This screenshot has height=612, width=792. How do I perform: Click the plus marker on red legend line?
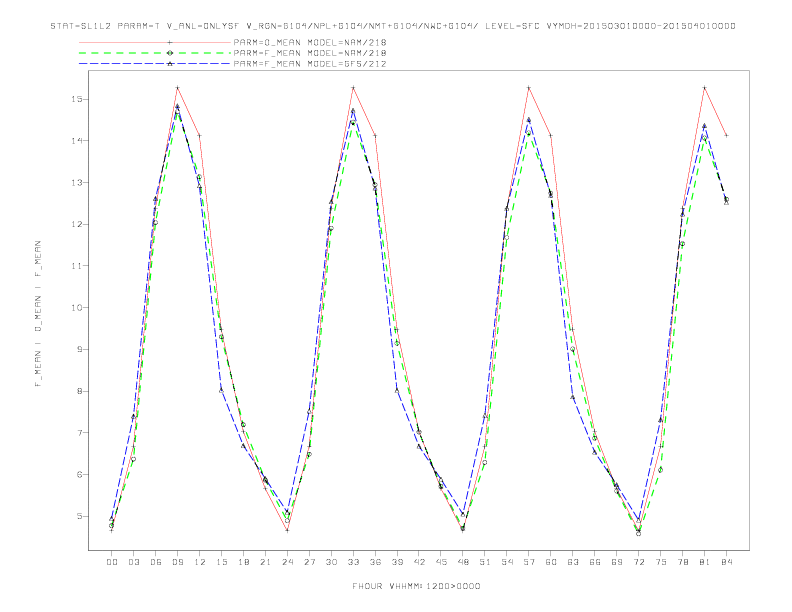point(170,42)
